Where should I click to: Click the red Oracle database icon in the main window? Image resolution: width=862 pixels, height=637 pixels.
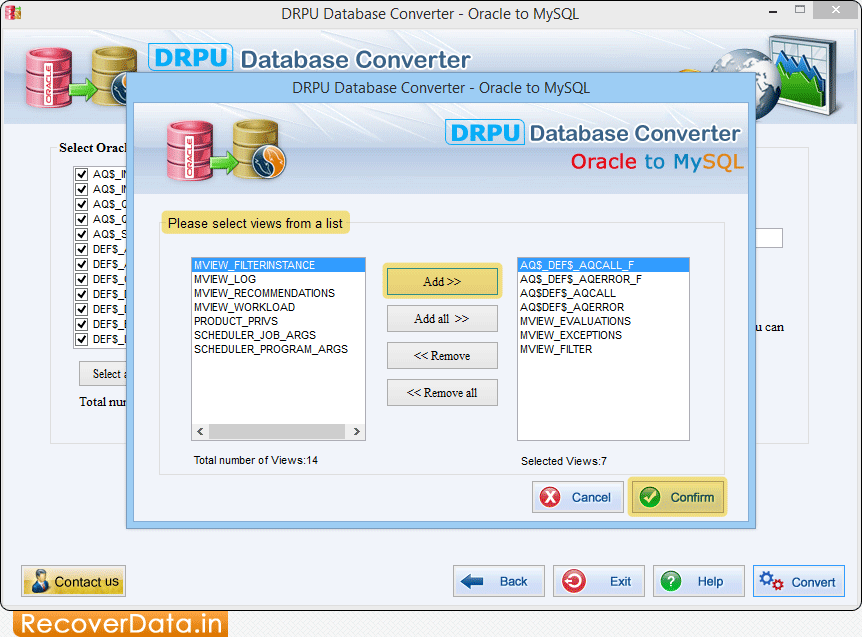point(49,77)
